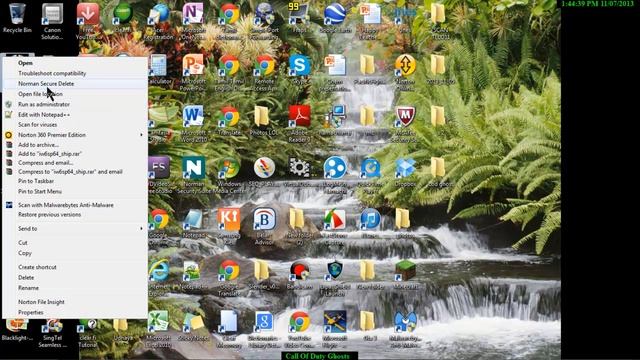Open the Skype desktop shortcut
Screen dimensions: 640x360
click(x=299, y=69)
